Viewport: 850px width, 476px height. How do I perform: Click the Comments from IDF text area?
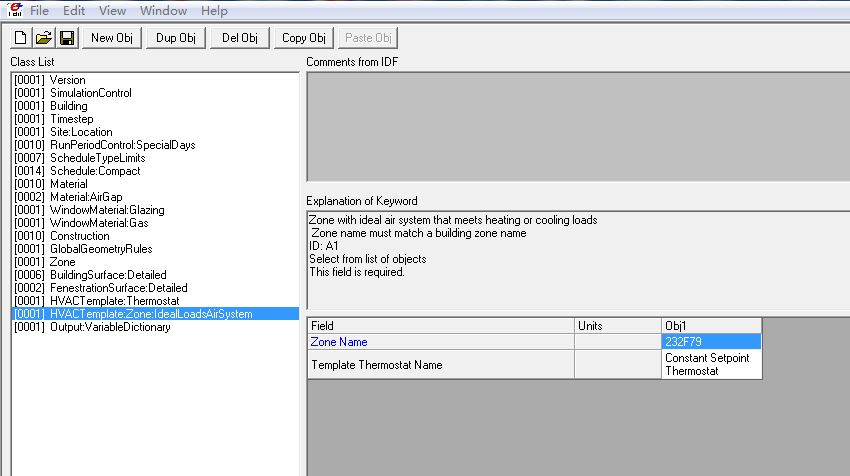point(577,126)
